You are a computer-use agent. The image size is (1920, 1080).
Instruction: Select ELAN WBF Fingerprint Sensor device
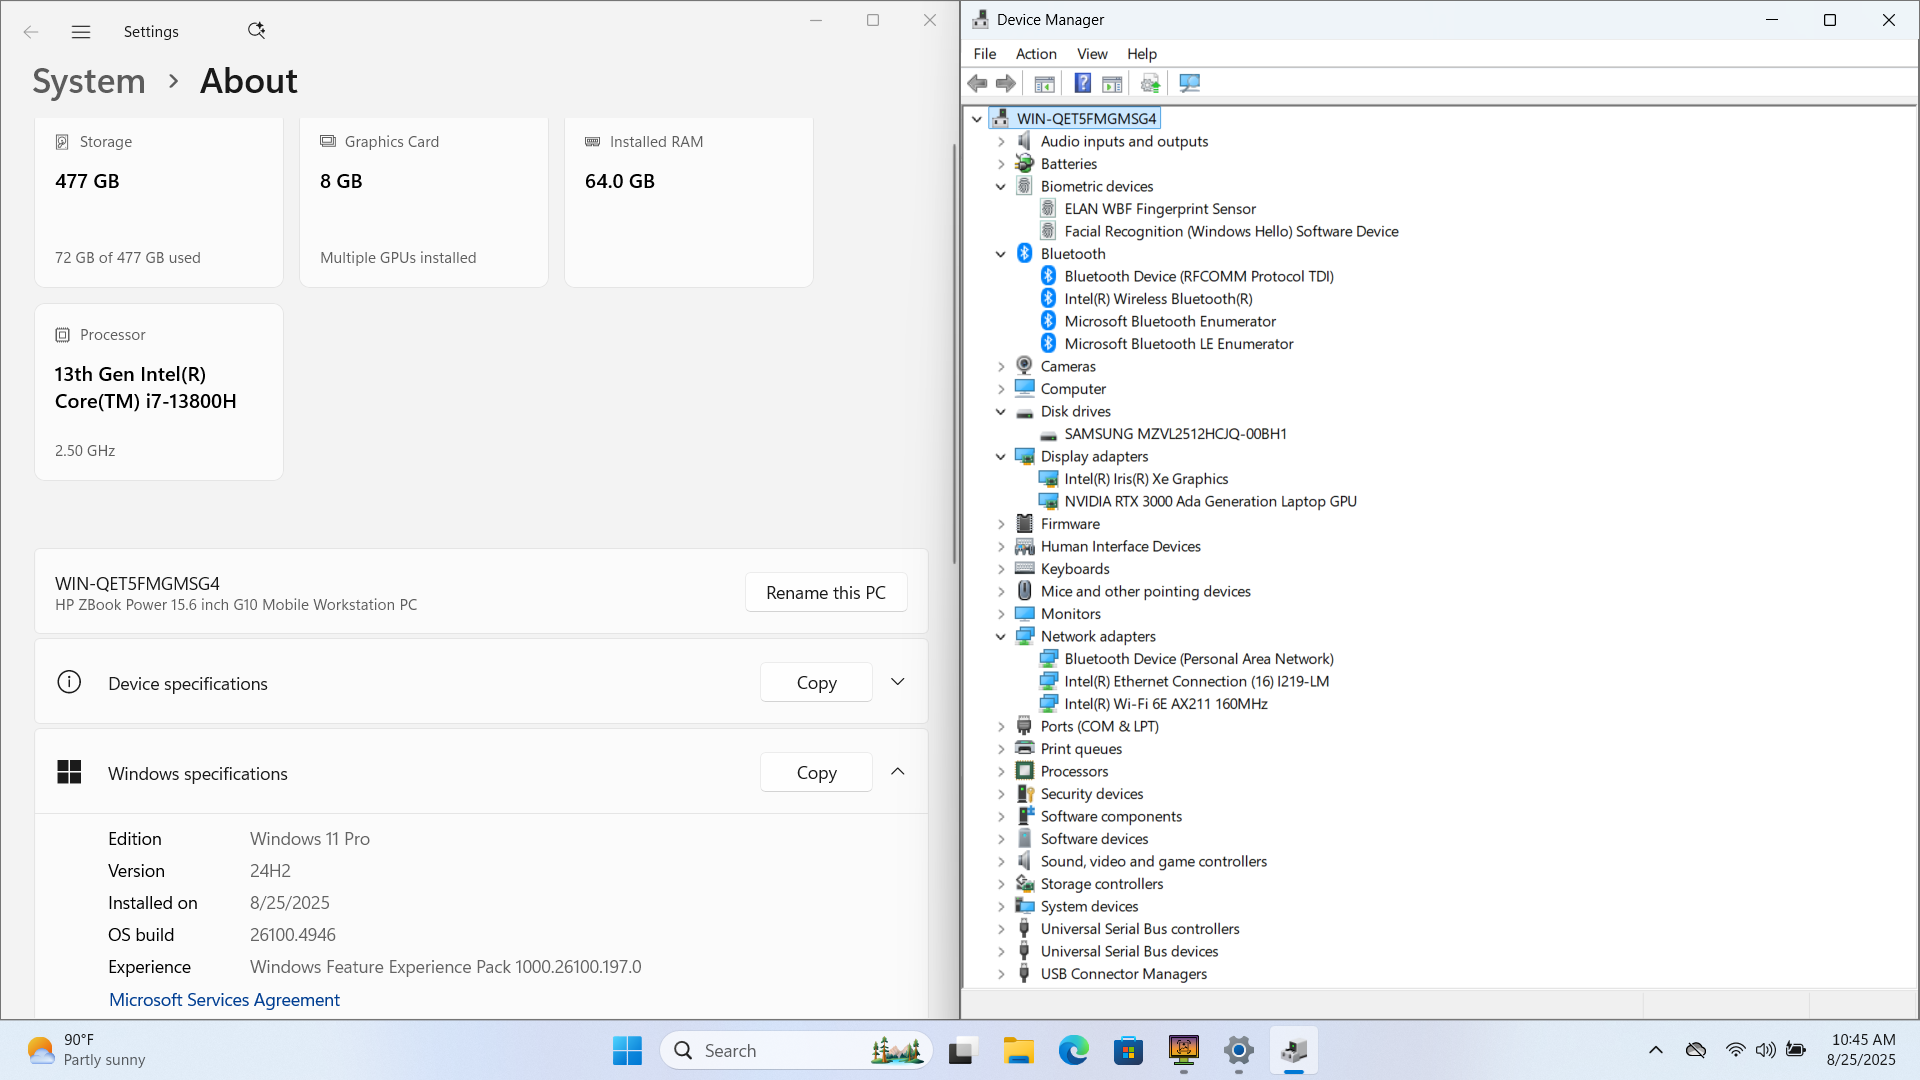click(1159, 209)
